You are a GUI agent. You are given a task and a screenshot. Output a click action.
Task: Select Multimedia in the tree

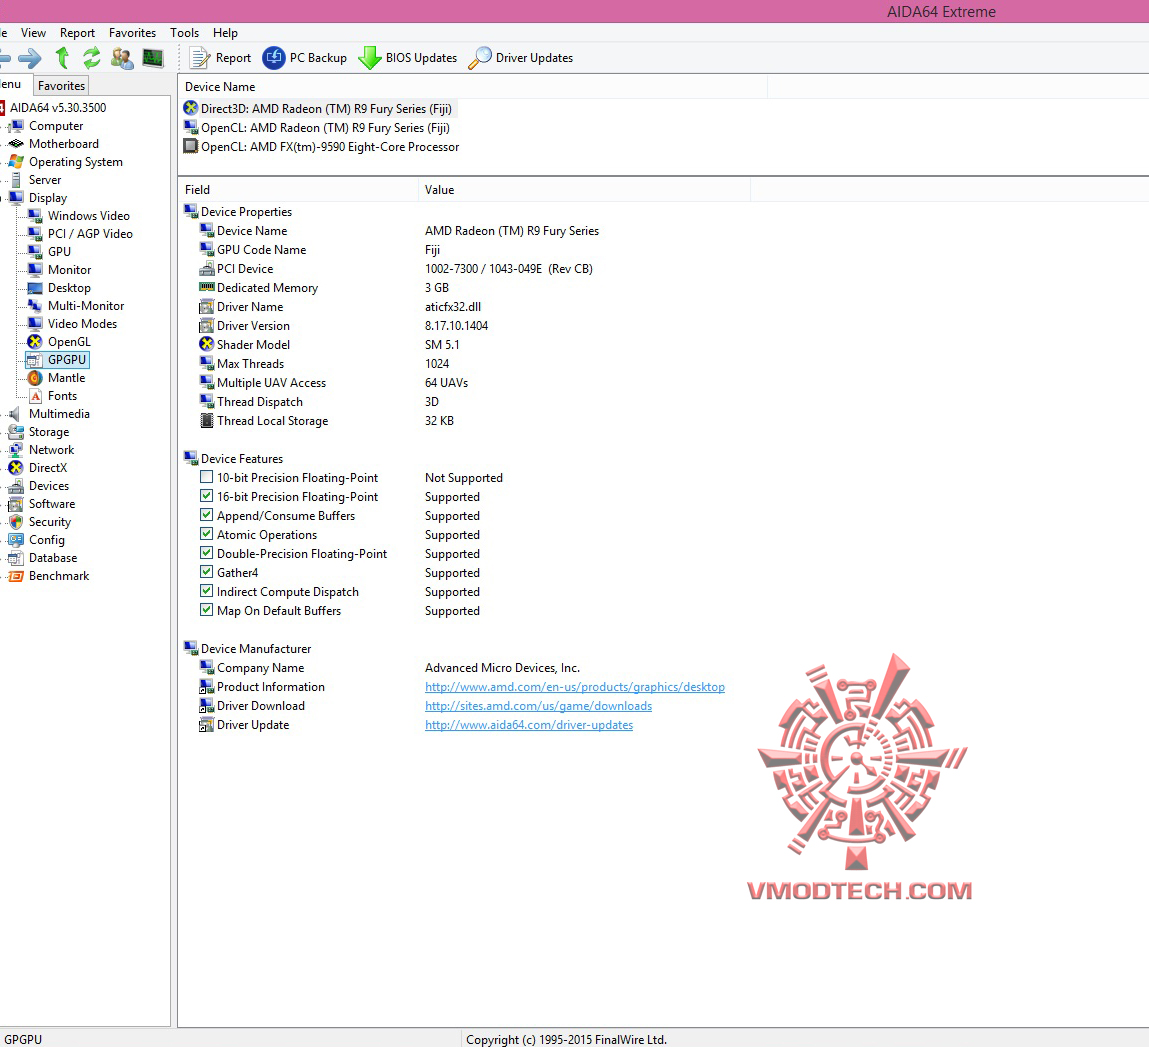(59, 414)
